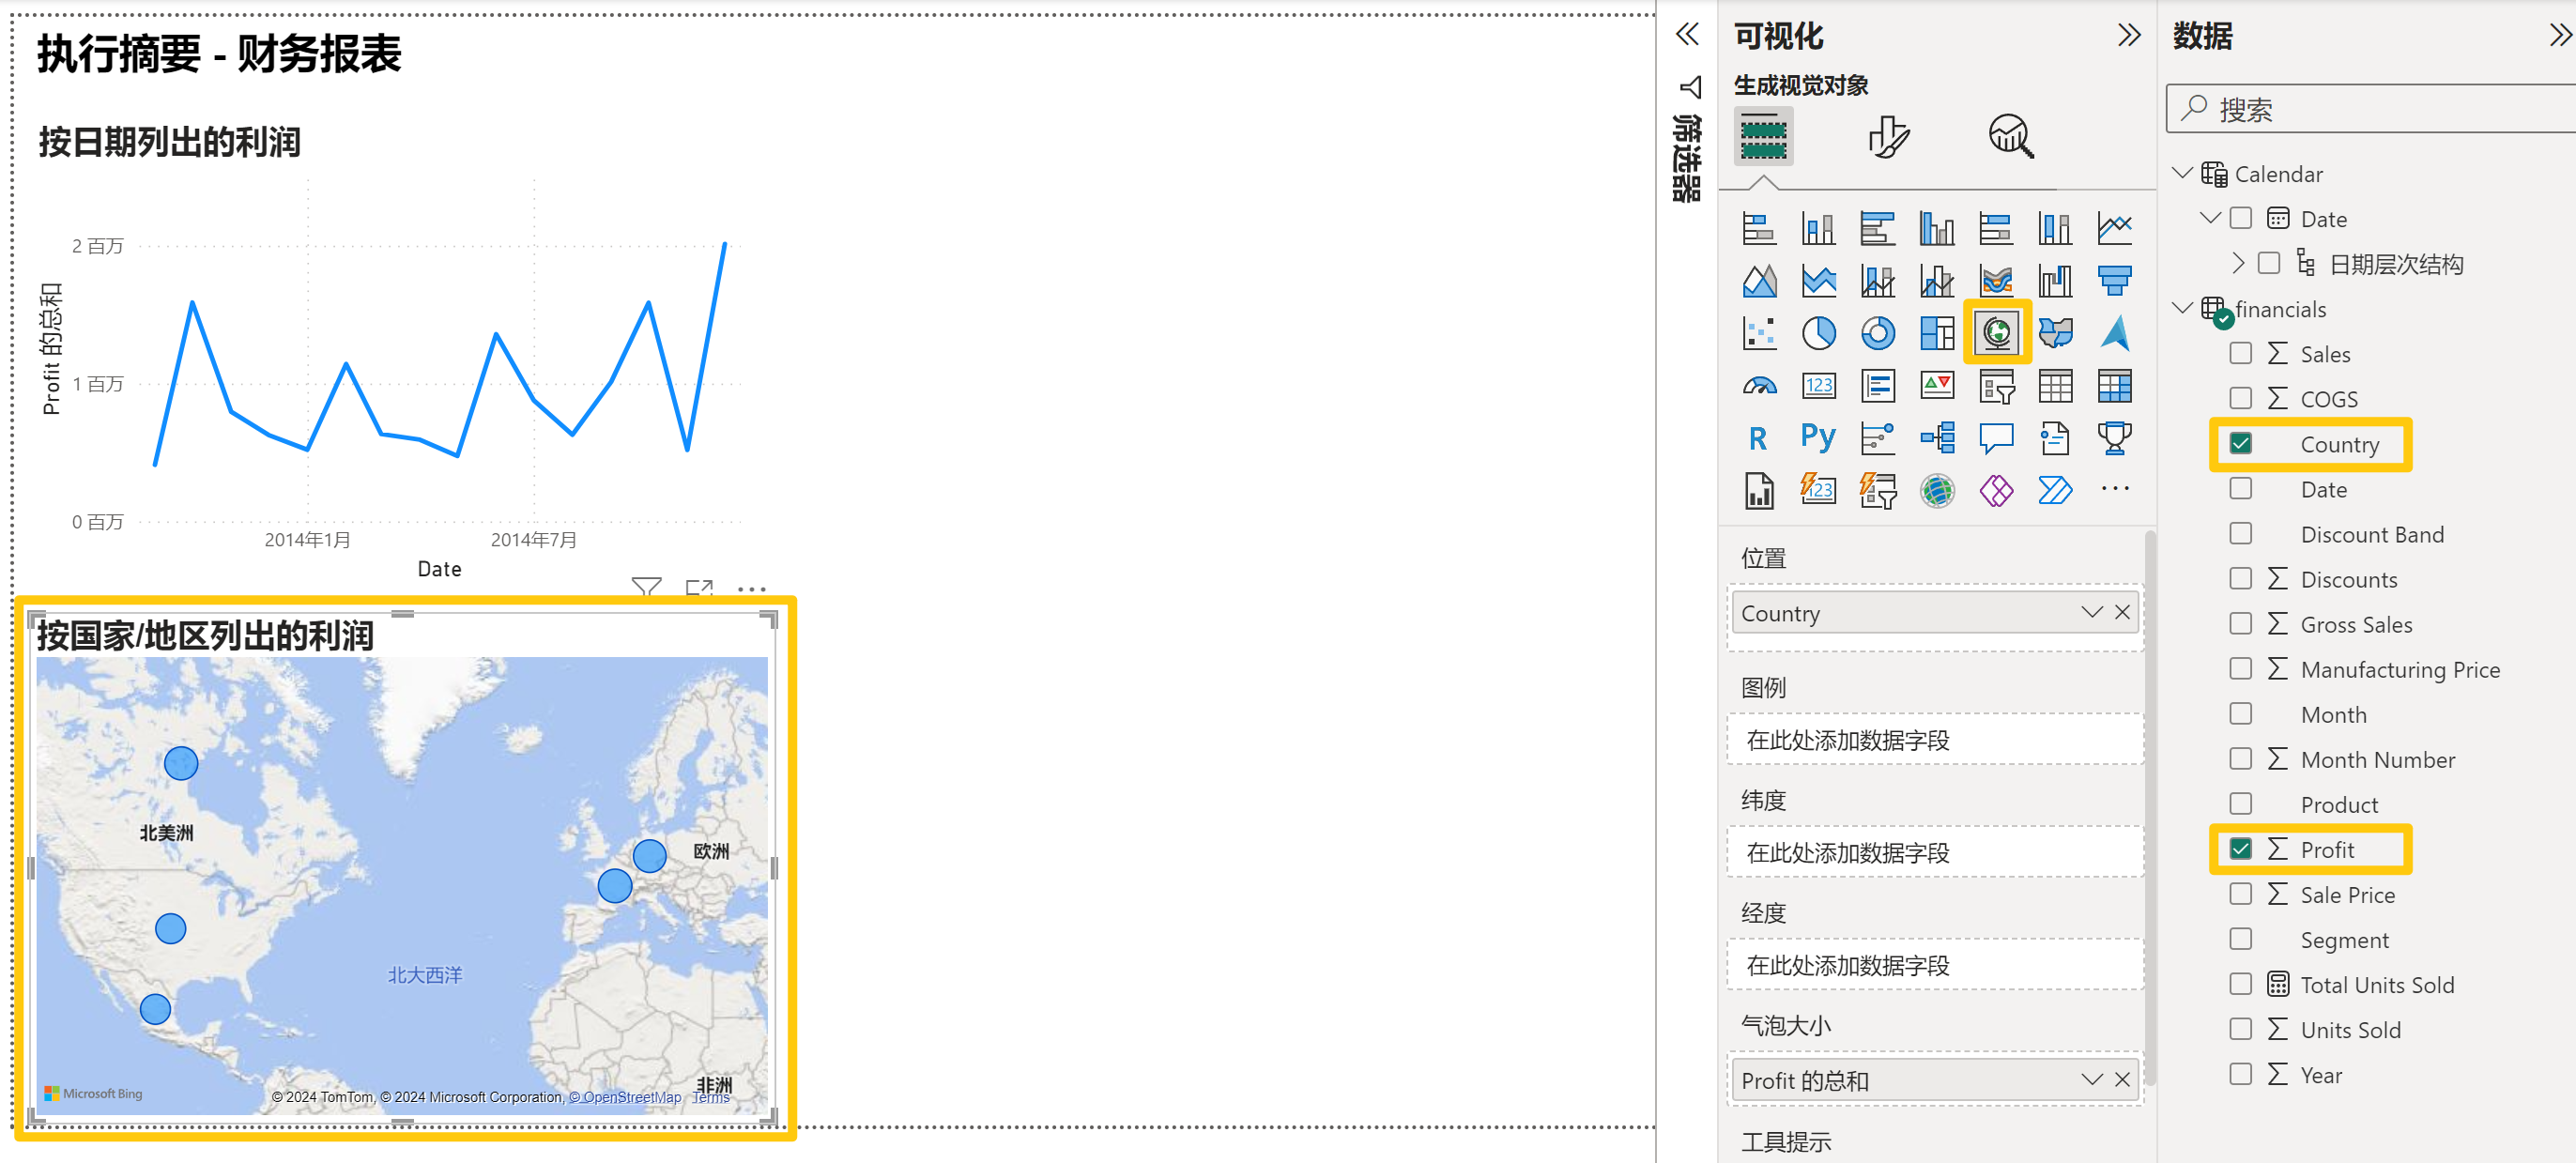
Task: Choose the pie chart visual icon
Action: (x=1818, y=332)
